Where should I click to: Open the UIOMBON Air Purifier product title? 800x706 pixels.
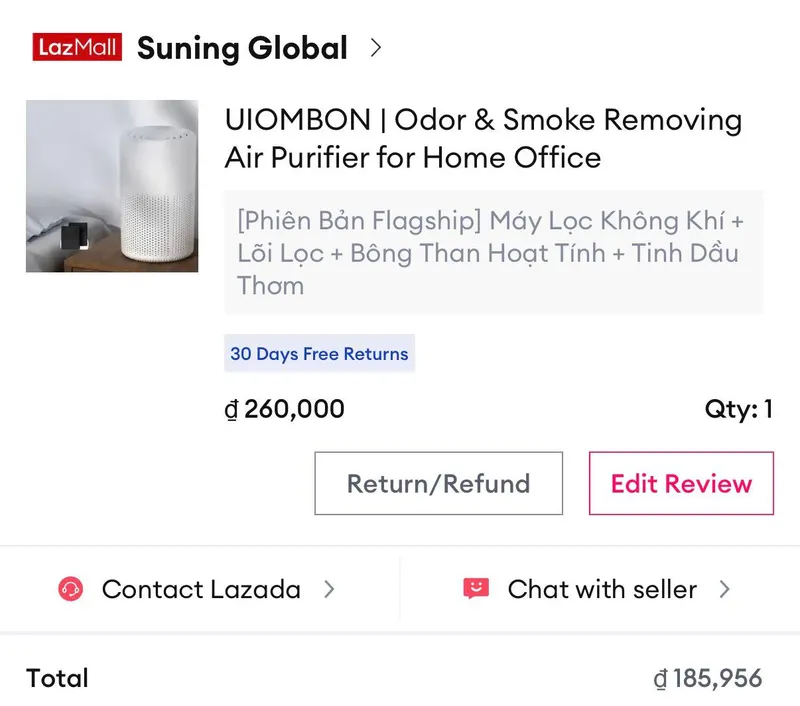click(483, 138)
